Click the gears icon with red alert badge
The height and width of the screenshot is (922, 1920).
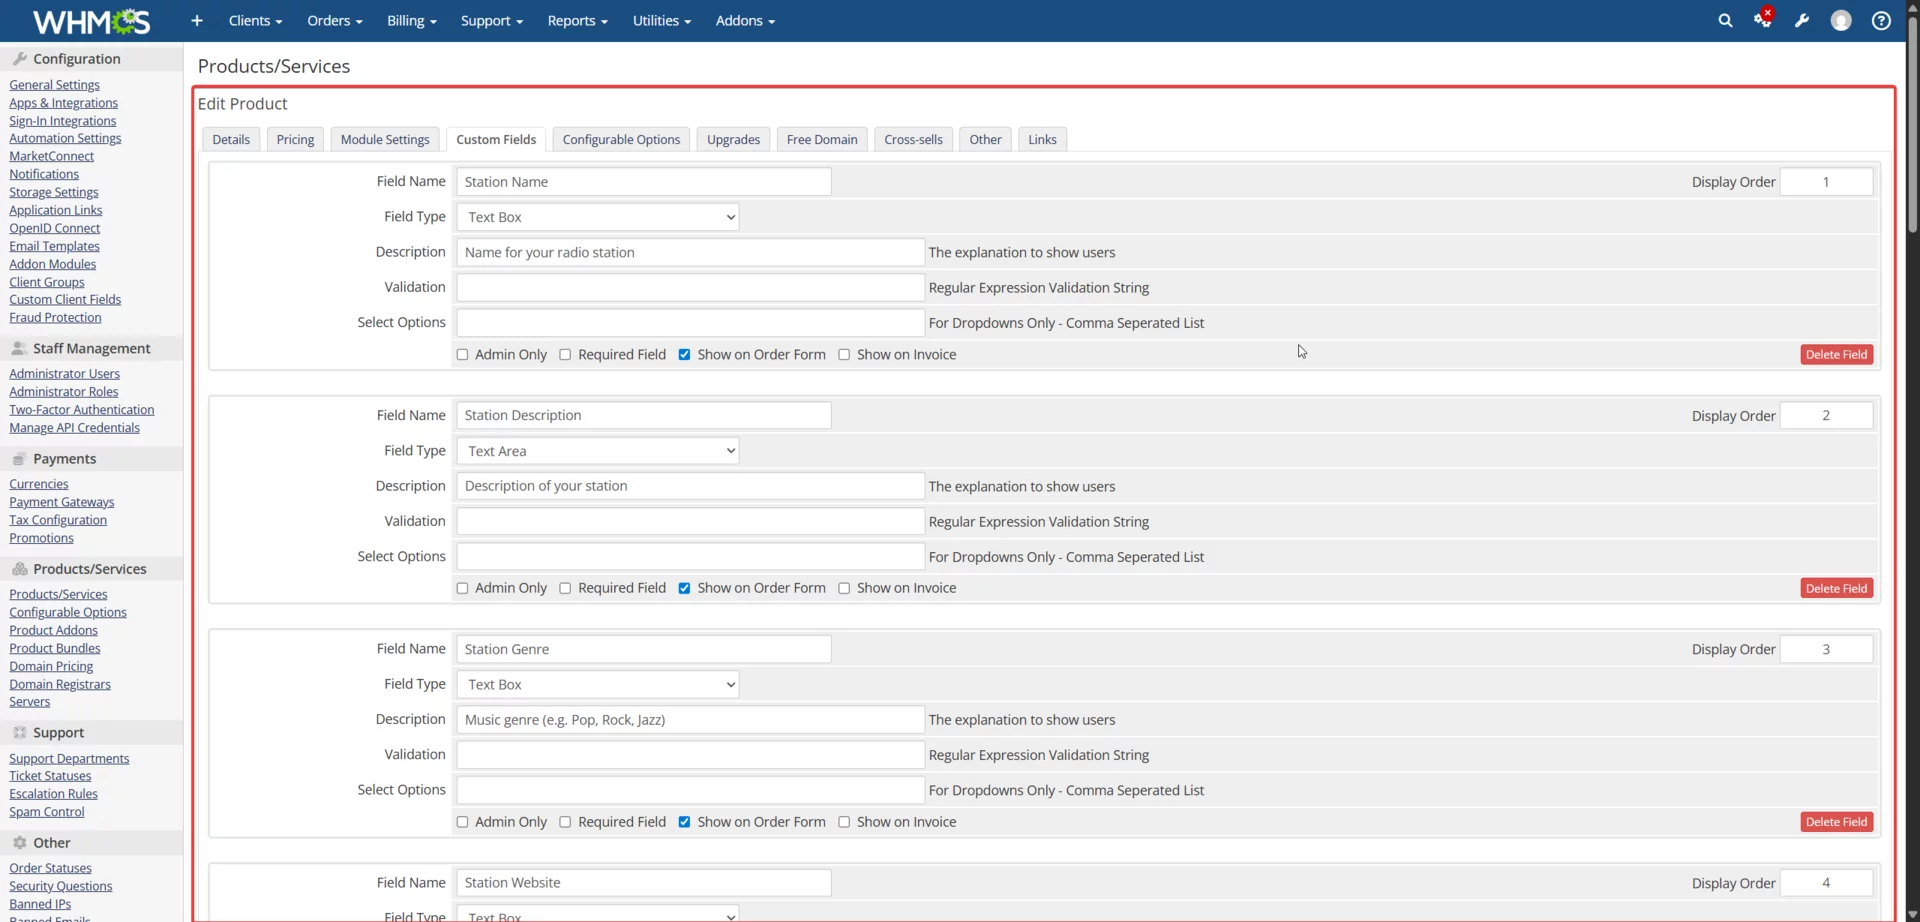pyautogui.click(x=1762, y=20)
